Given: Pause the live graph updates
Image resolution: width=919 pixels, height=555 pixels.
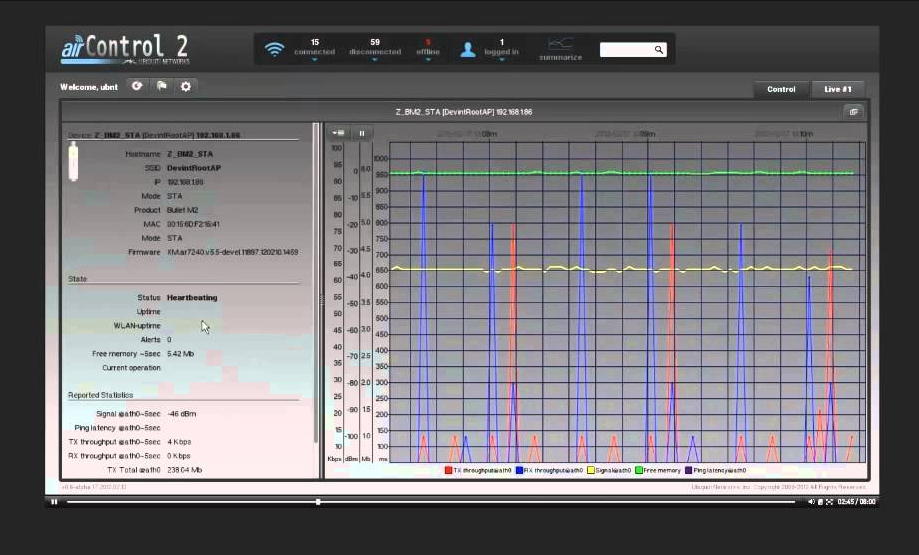Looking at the screenshot, I should 362,132.
